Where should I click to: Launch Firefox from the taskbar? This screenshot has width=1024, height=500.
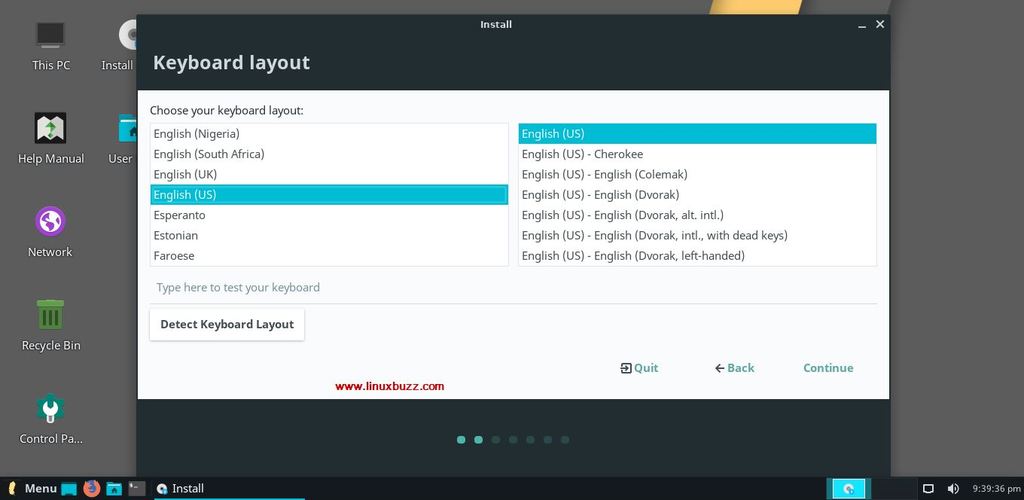tap(91, 488)
